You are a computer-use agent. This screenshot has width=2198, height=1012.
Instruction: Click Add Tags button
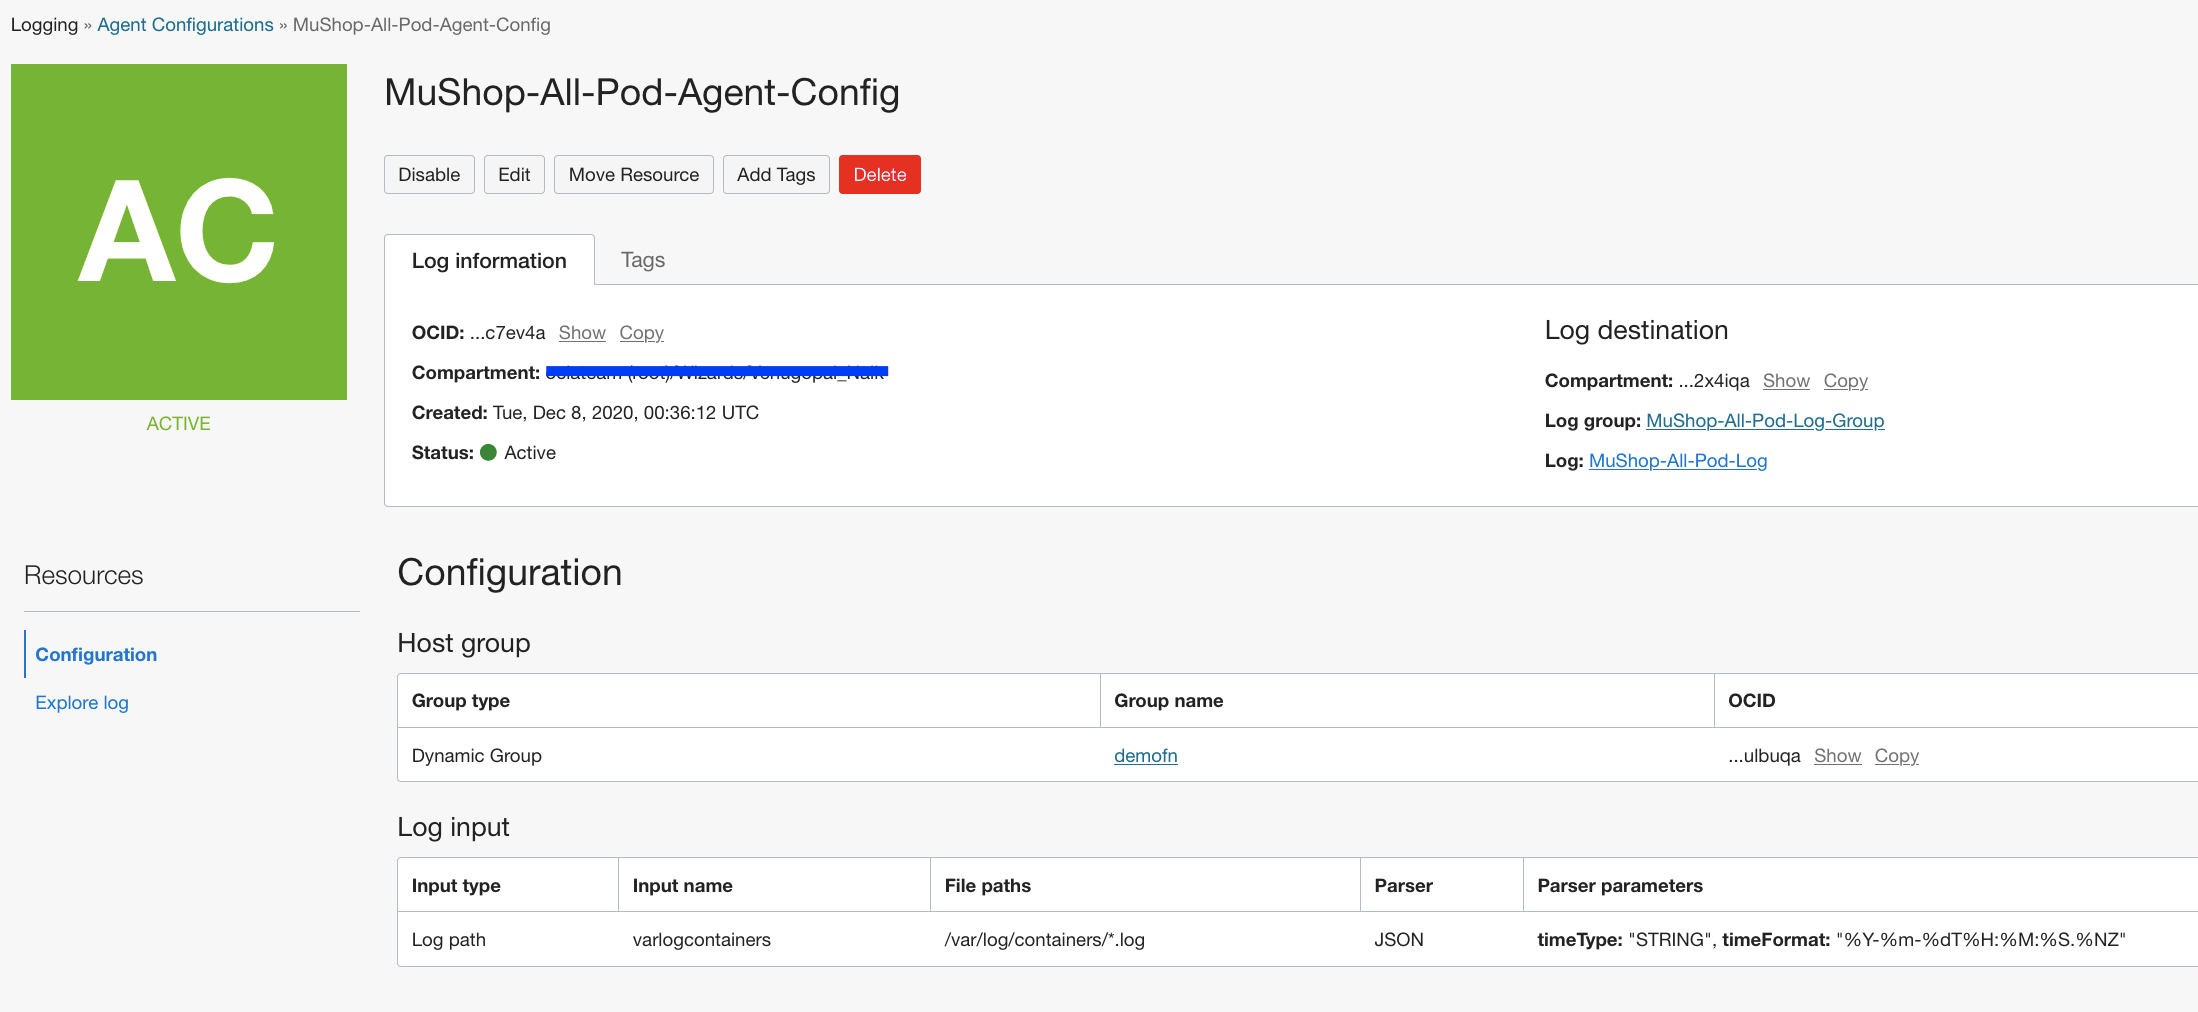coord(776,175)
